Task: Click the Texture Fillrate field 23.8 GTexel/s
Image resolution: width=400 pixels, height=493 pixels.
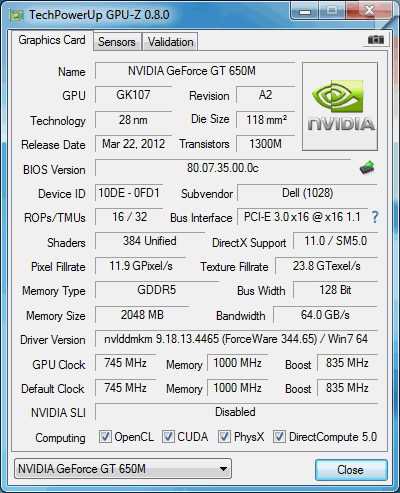Action: coord(327,266)
